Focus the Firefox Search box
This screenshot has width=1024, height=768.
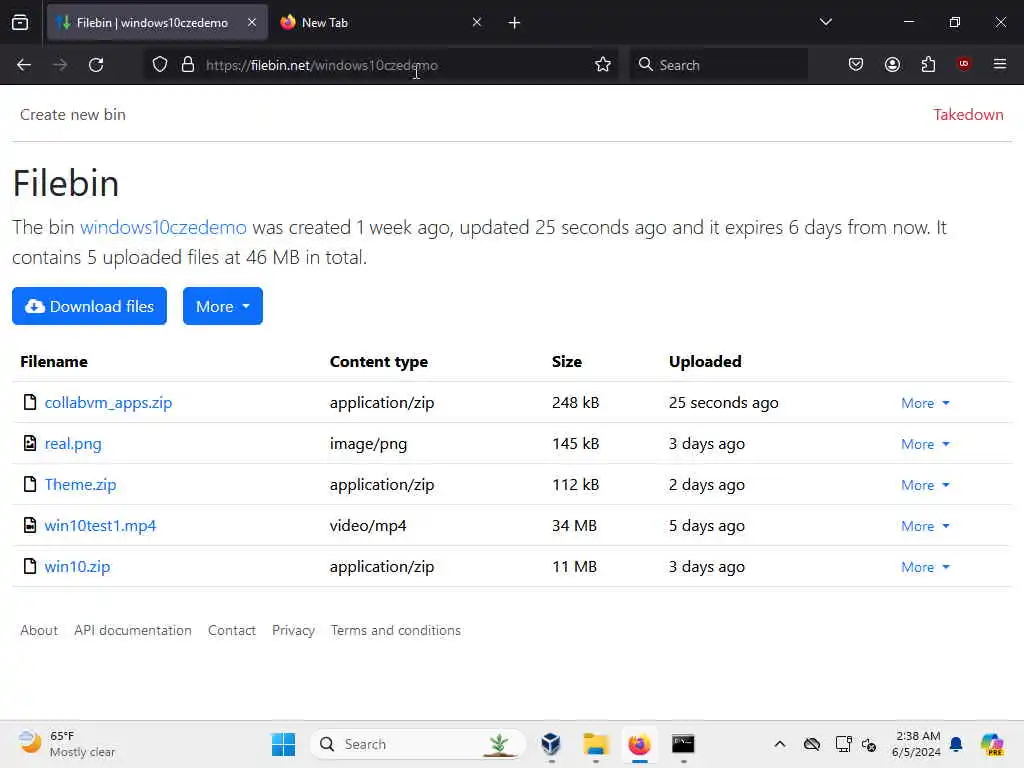click(718, 65)
